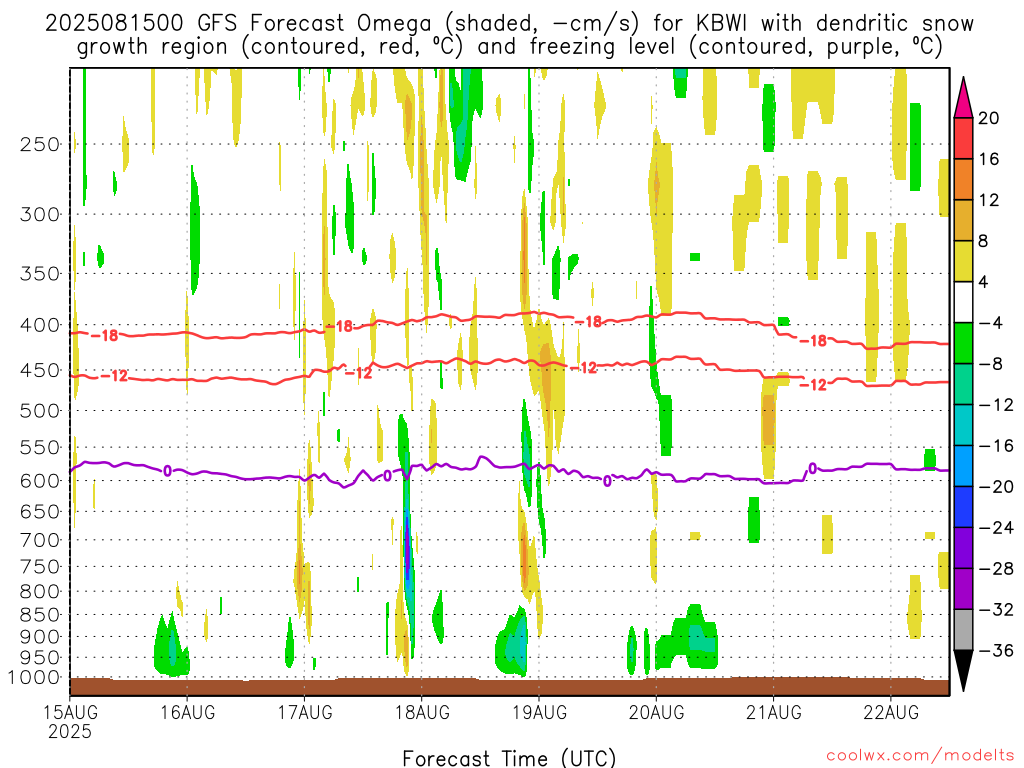Click the 550 pressure level label

click(40, 447)
